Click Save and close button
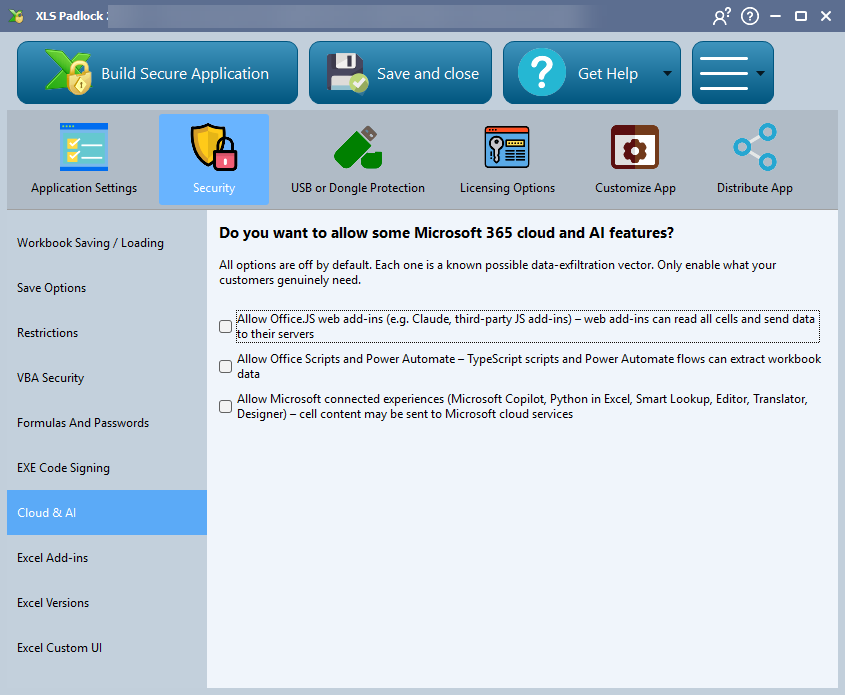Viewport: 845px width, 695px height. [x=400, y=73]
